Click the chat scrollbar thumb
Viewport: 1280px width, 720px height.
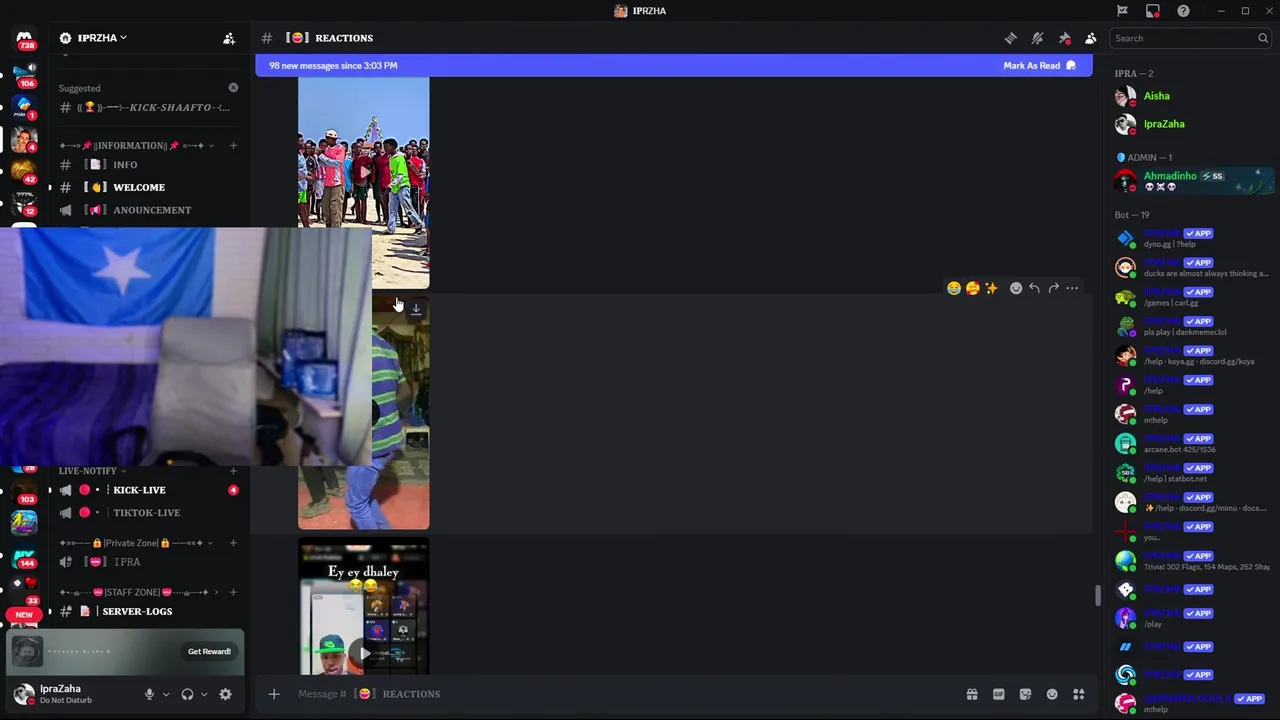pyautogui.click(x=1097, y=595)
